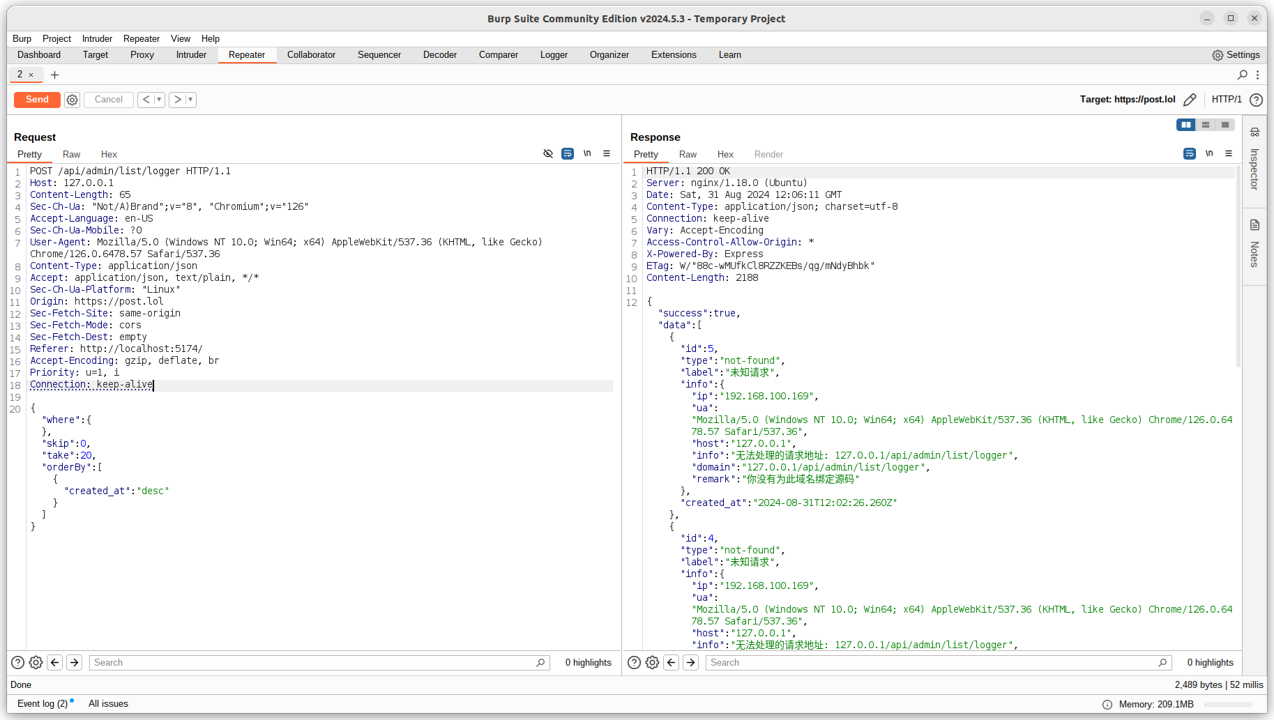Expand forward history dropdown arrow
The height and width of the screenshot is (720, 1274).
[190, 100]
